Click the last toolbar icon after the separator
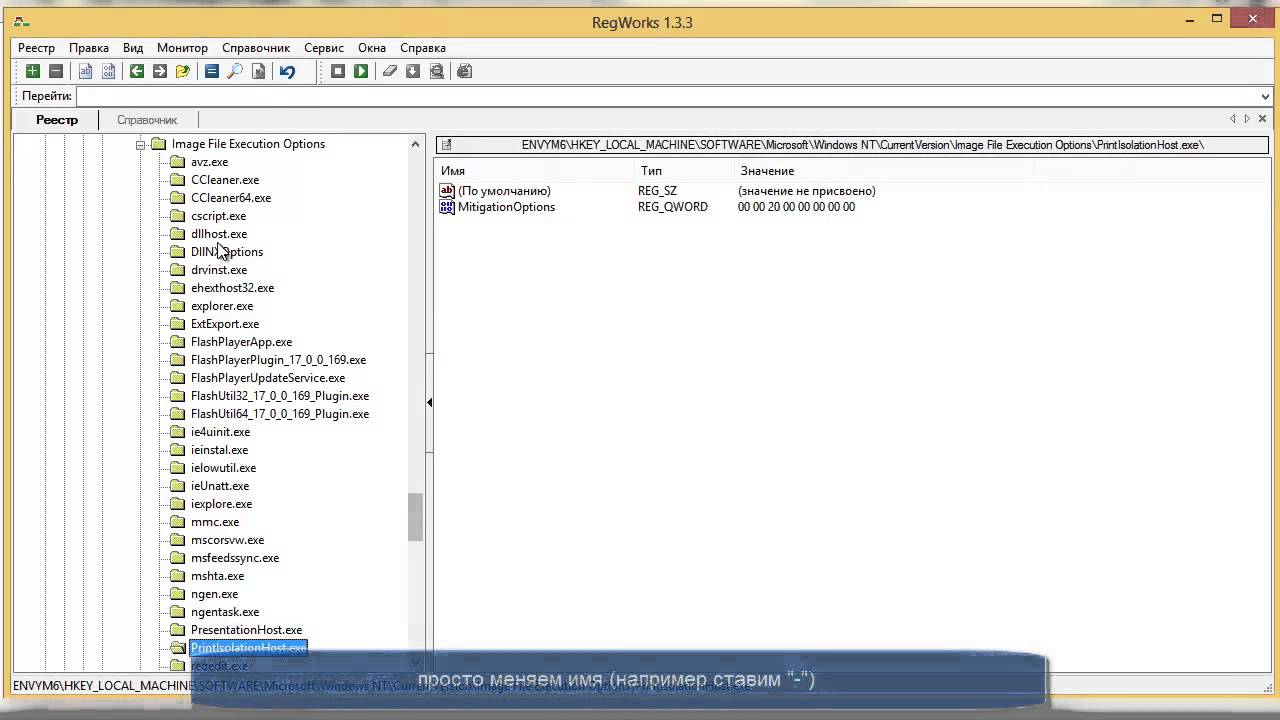 click(x=464, y=71)
